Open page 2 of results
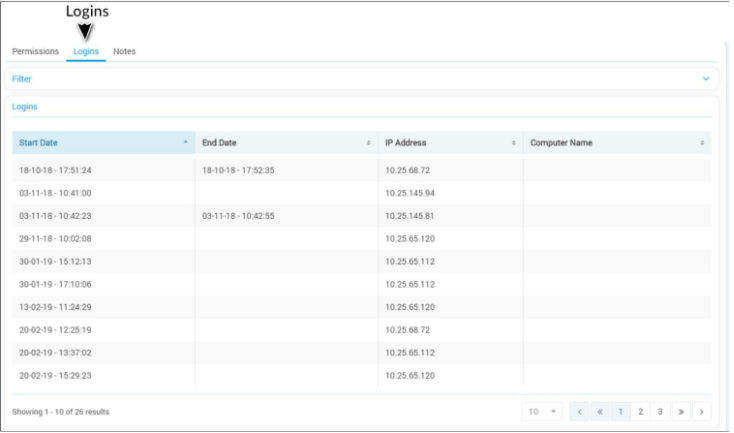Viewport: 734px width, 433px height. pyautogui.click(x=640, y=411)
